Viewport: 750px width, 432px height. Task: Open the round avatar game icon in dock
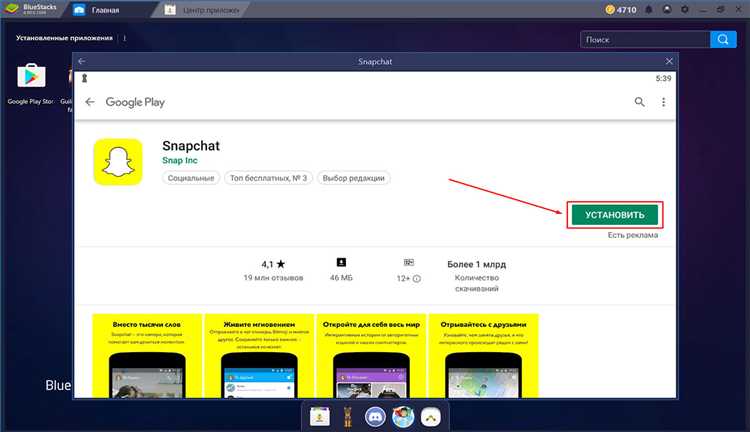[x=403, y=417]
